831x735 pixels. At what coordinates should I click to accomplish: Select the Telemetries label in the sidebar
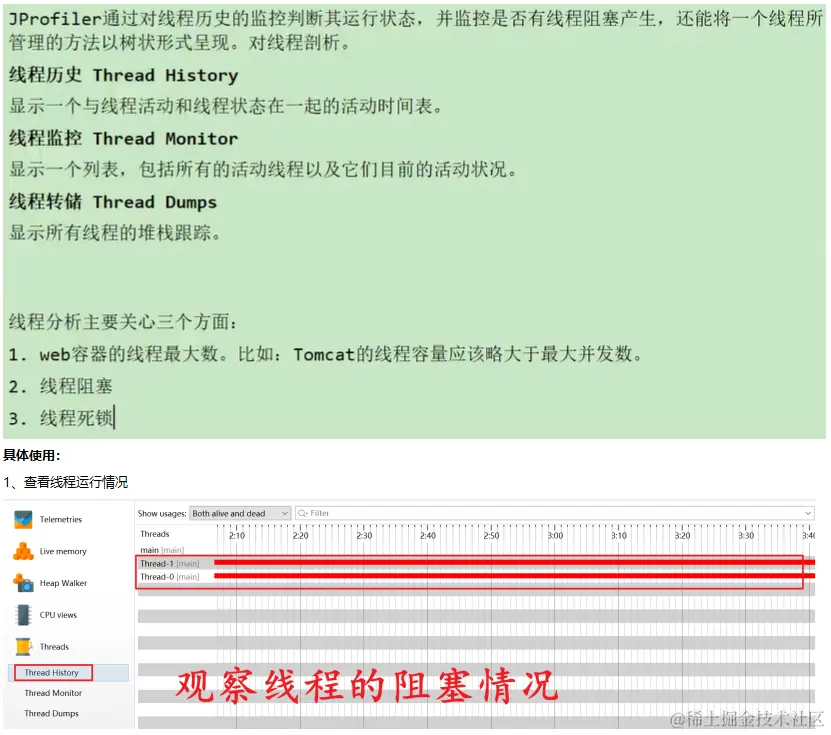click(x=61, y=520)
